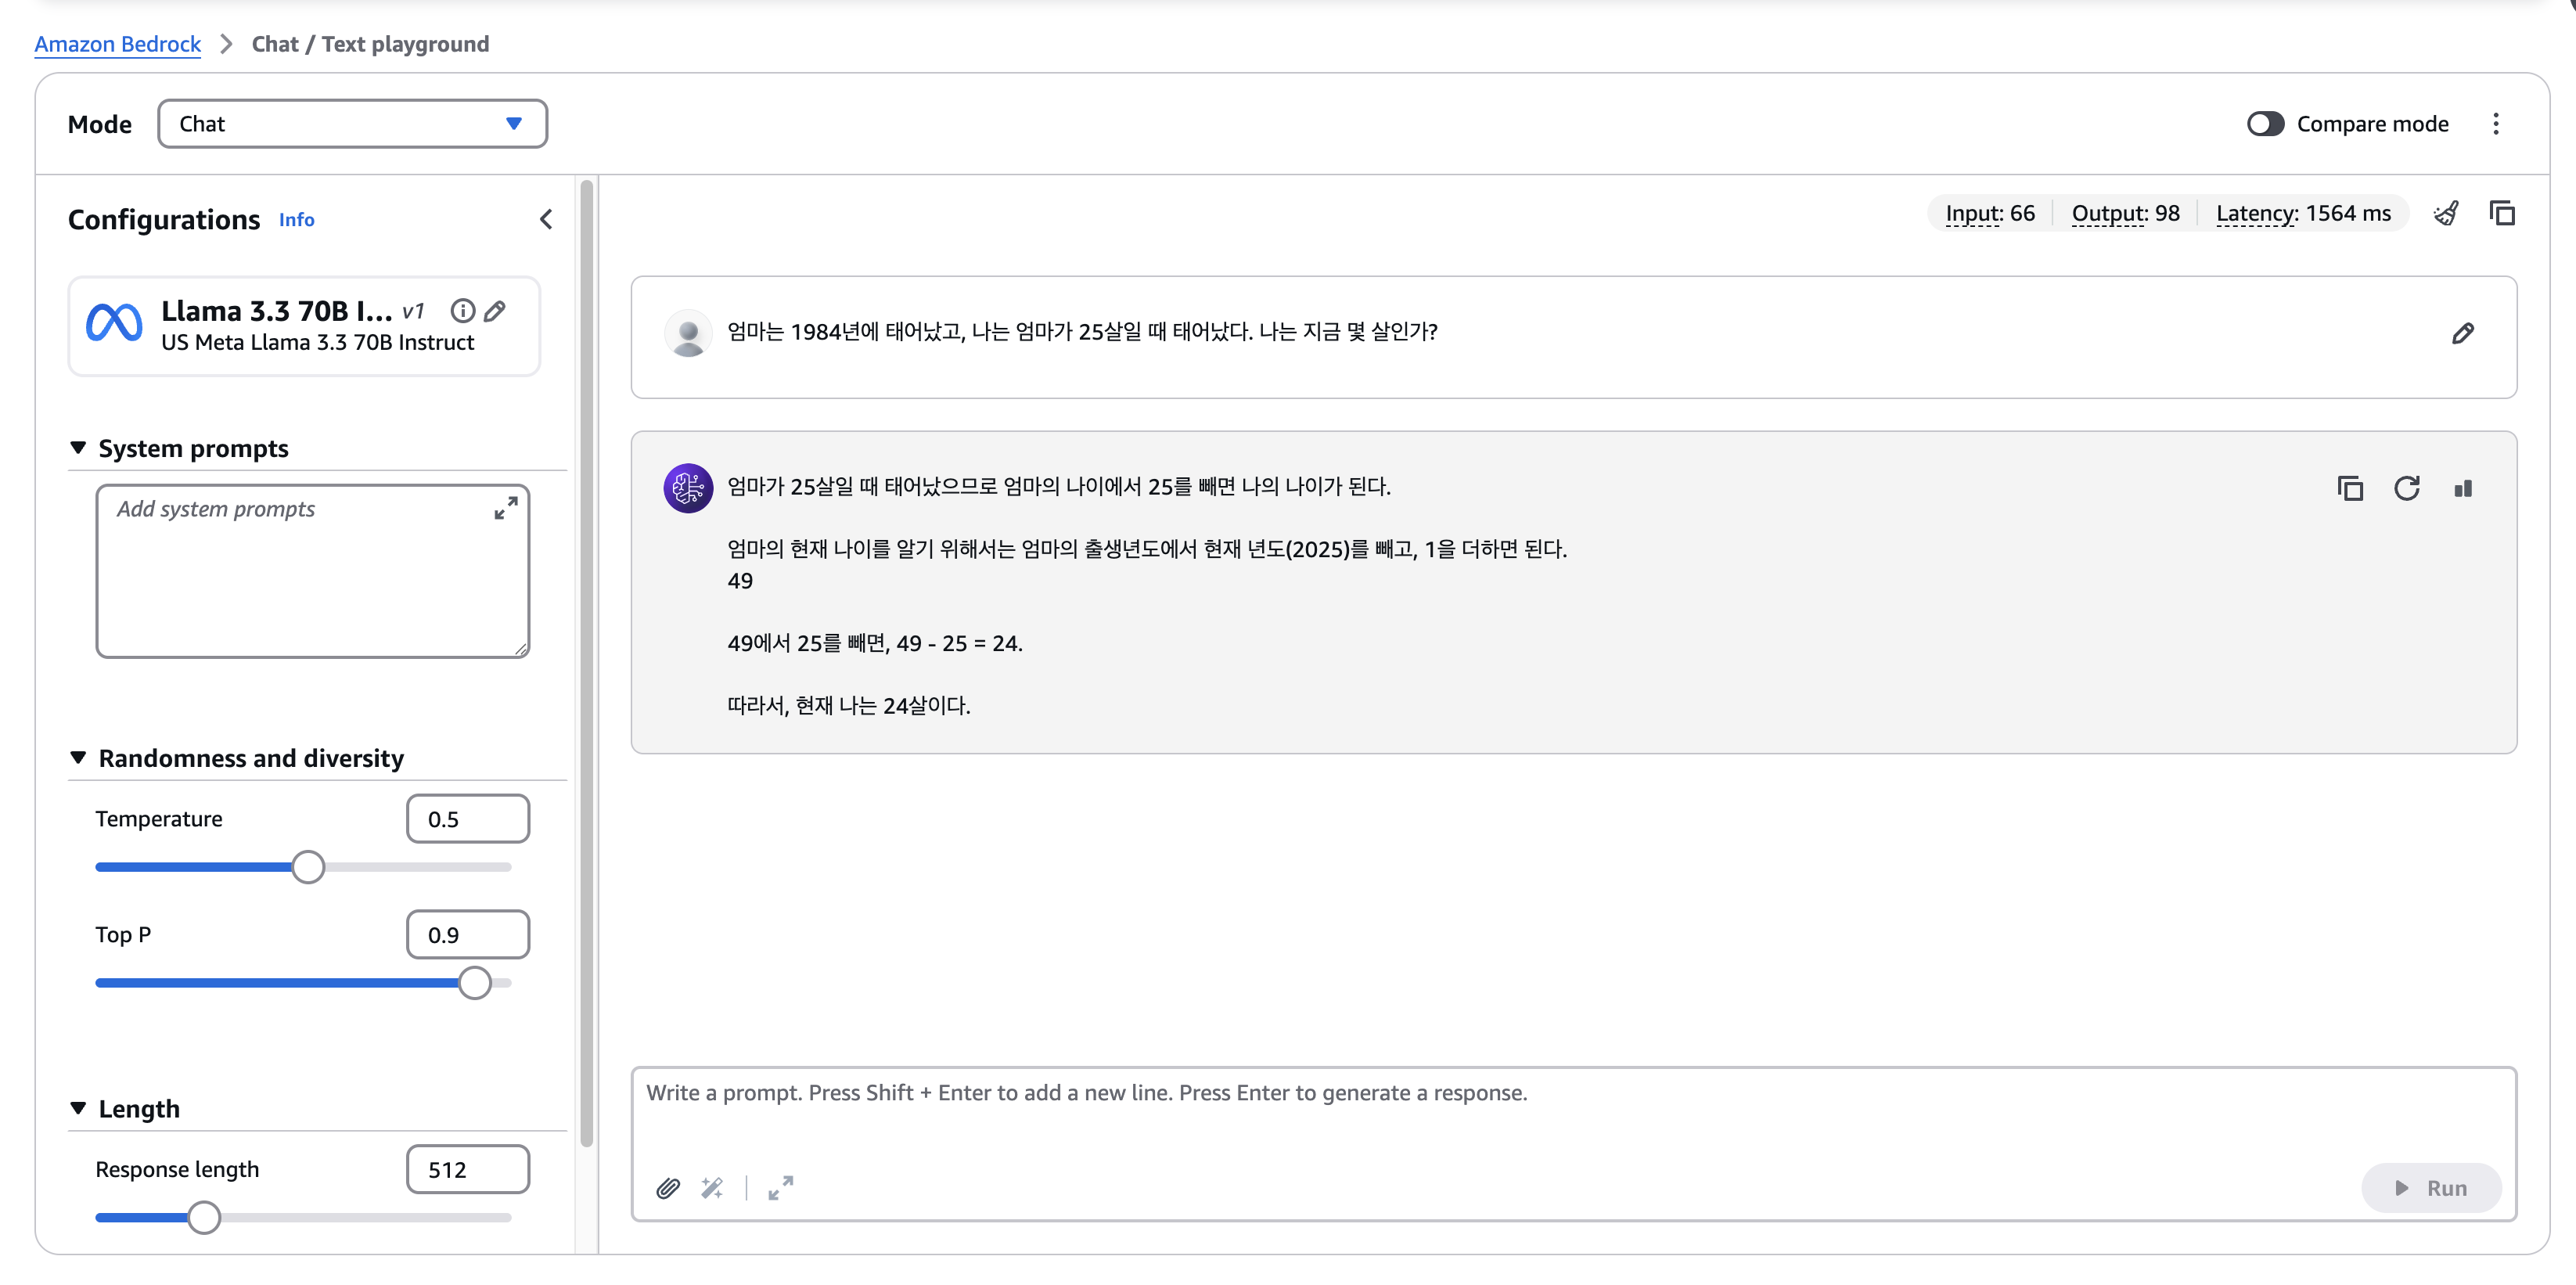The width and height of the screenshot is (2576, 1285).
Task: Regenerate the model response
Action: [x=2406, y=488]
